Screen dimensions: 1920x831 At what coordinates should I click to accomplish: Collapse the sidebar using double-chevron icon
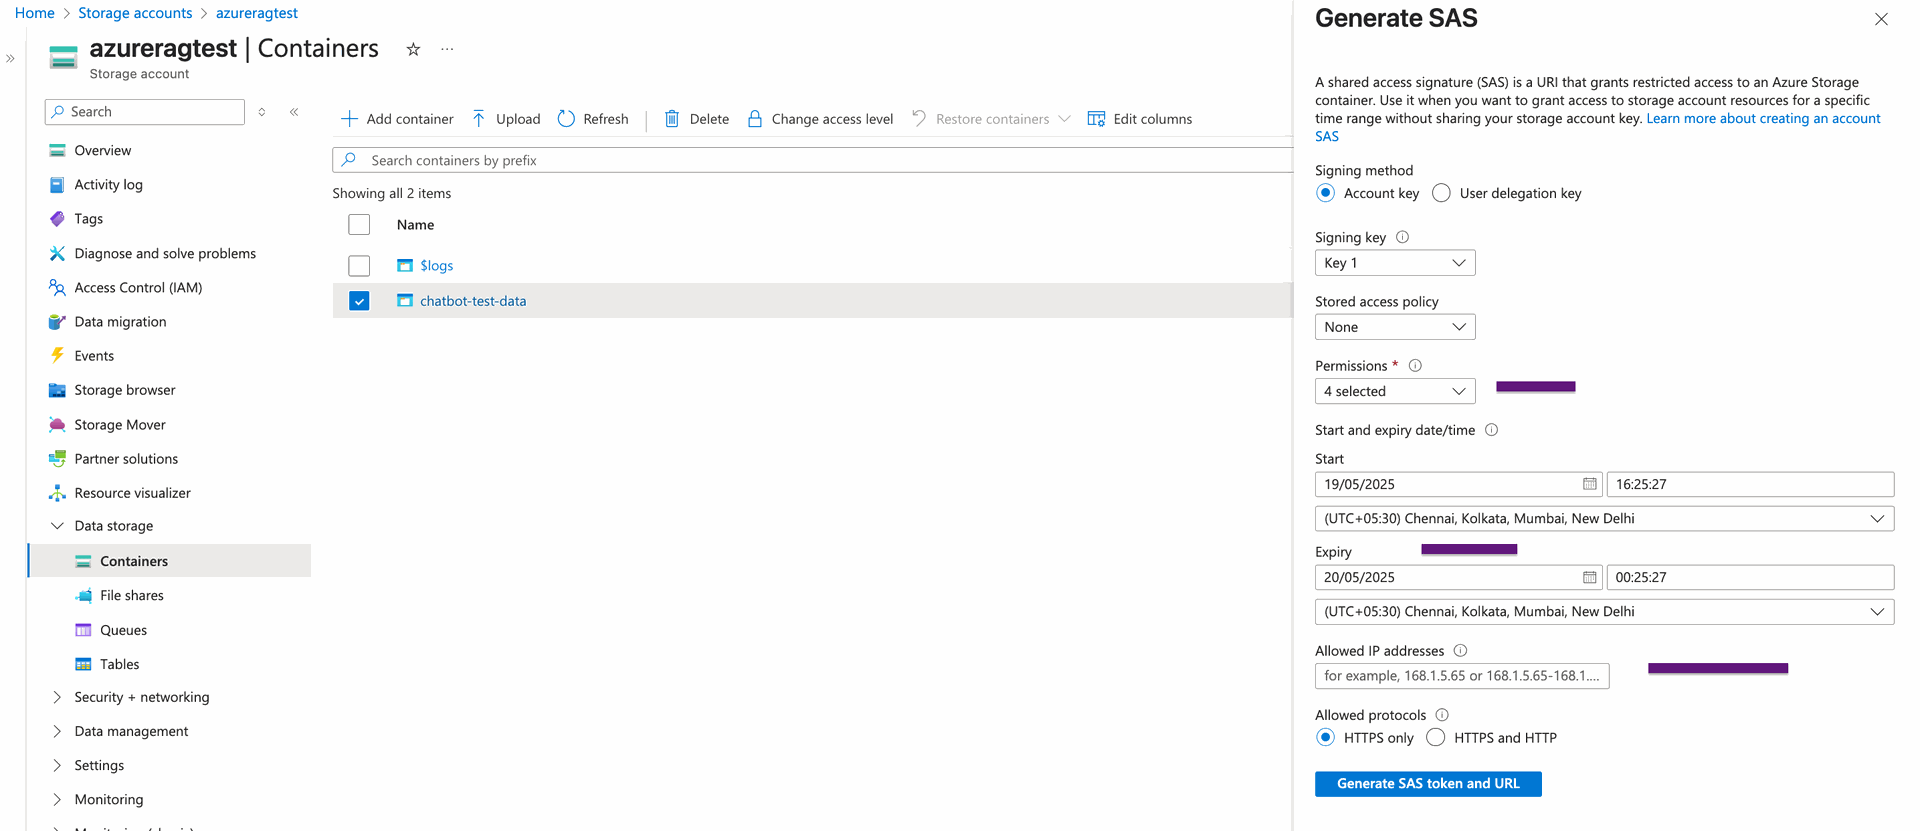click(294, 112)
